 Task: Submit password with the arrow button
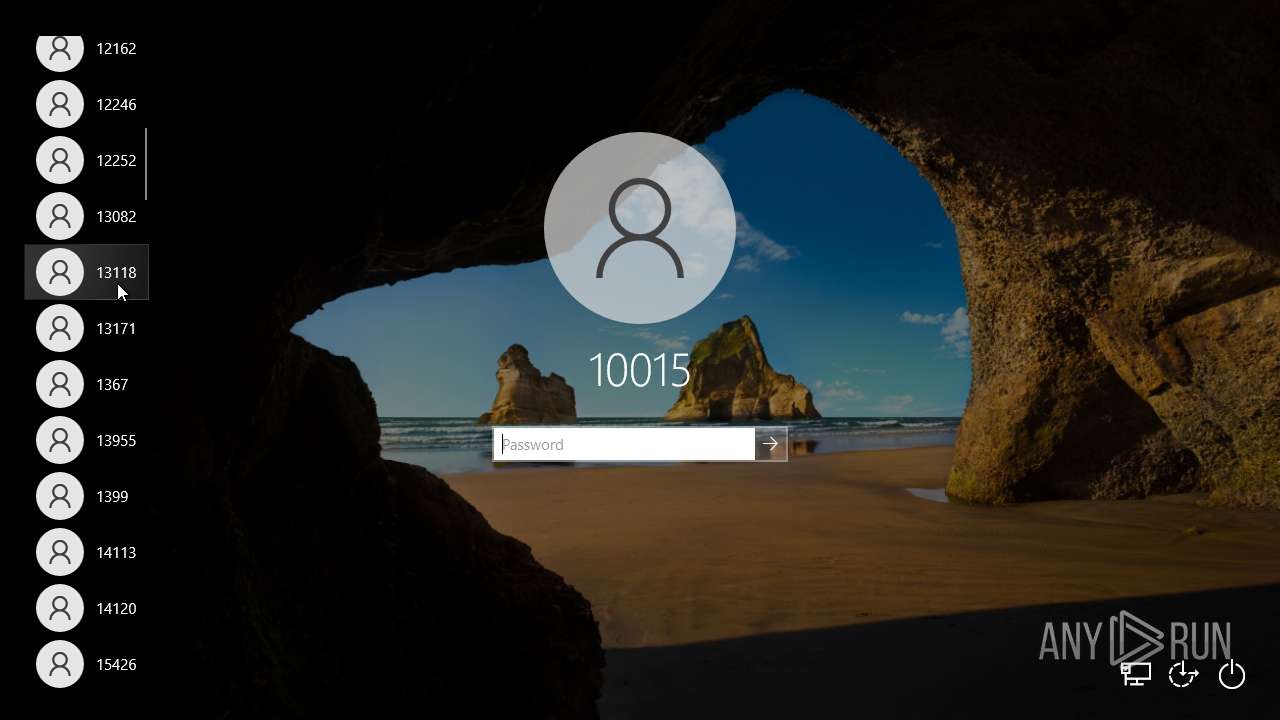(770, 444)
